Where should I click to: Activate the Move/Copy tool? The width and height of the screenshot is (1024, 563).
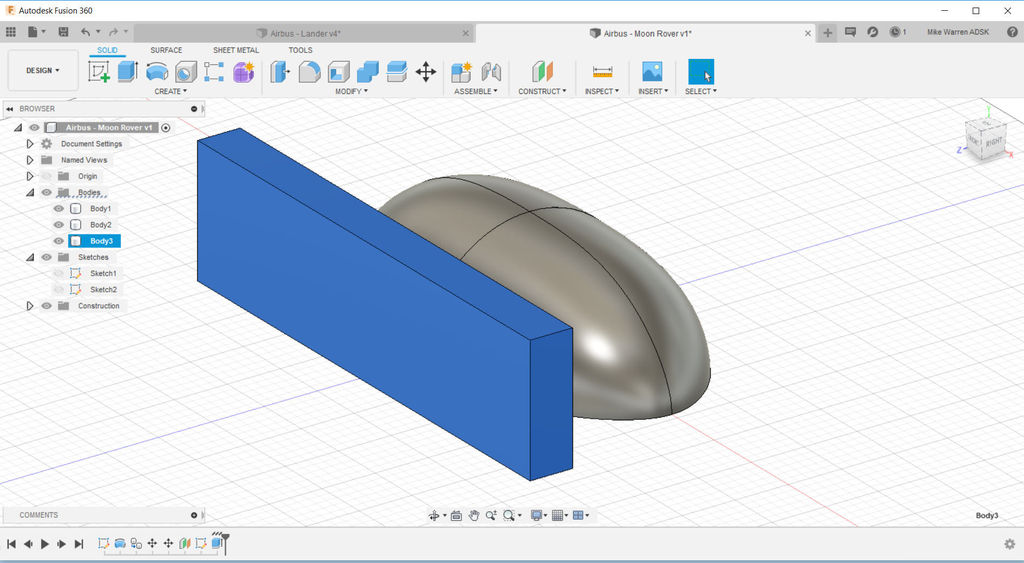(x=426, y=71)
